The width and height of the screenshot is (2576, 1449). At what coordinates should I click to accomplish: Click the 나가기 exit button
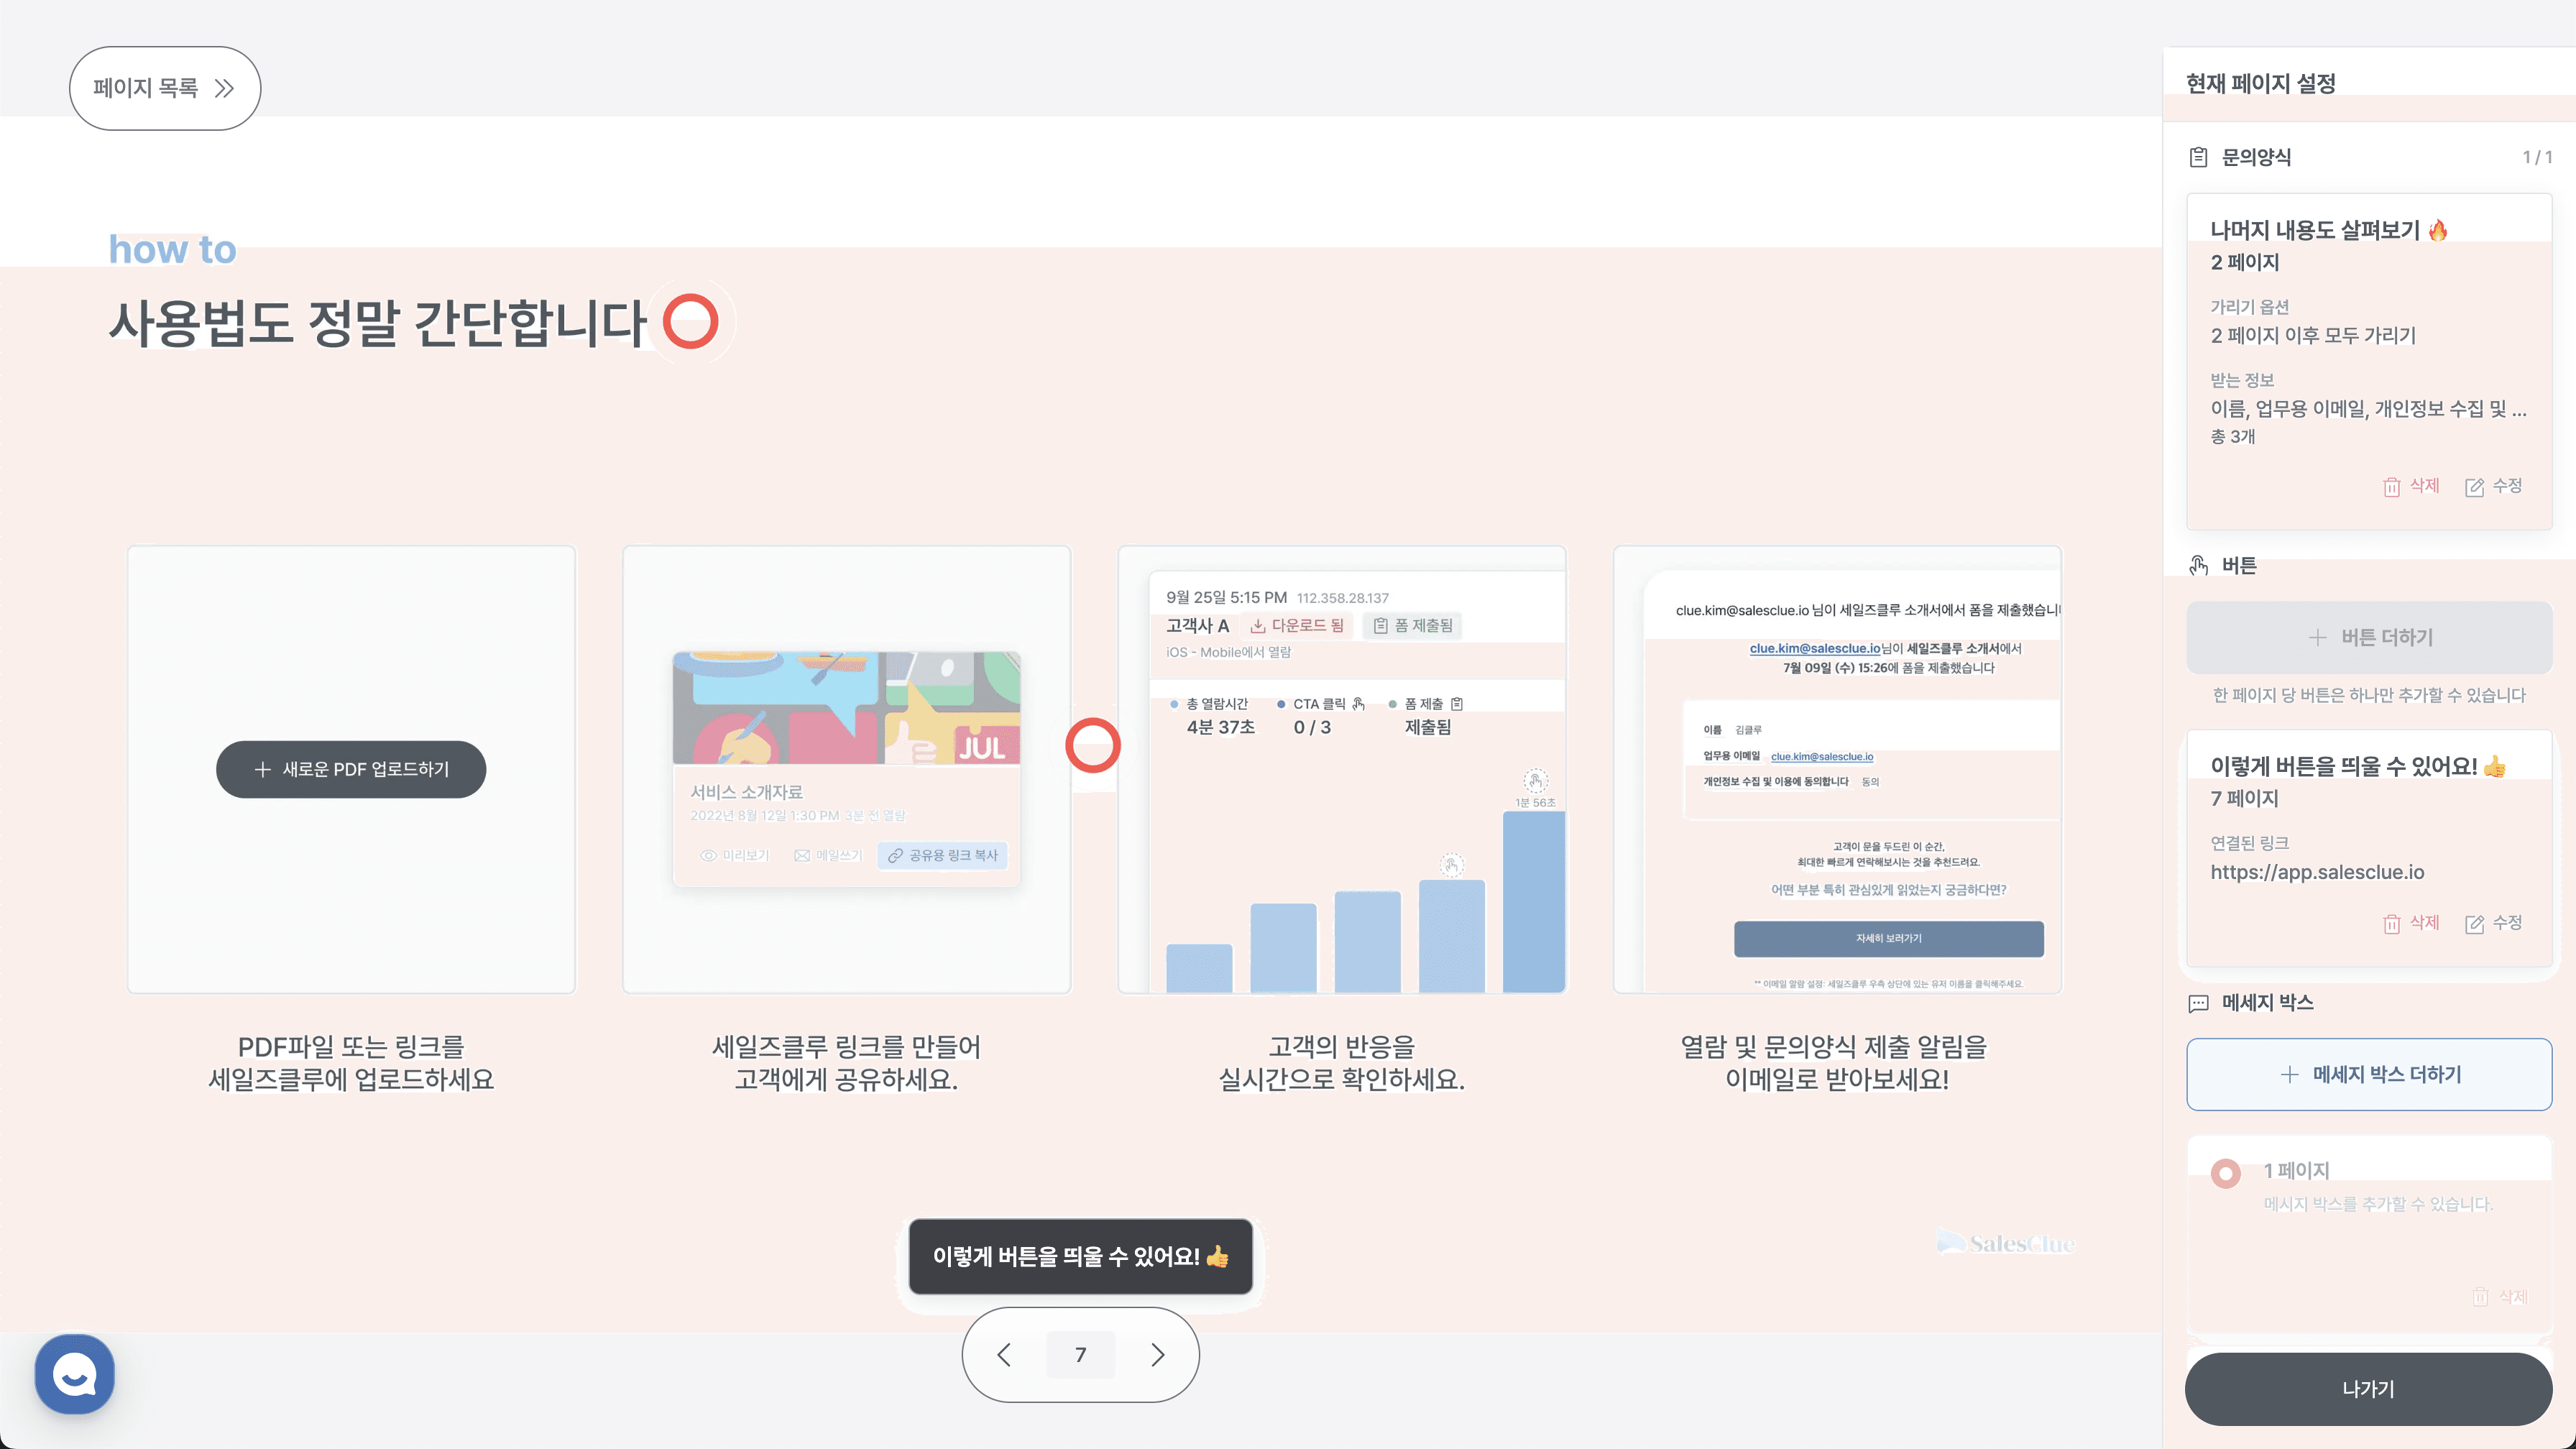(2368, 1389)
